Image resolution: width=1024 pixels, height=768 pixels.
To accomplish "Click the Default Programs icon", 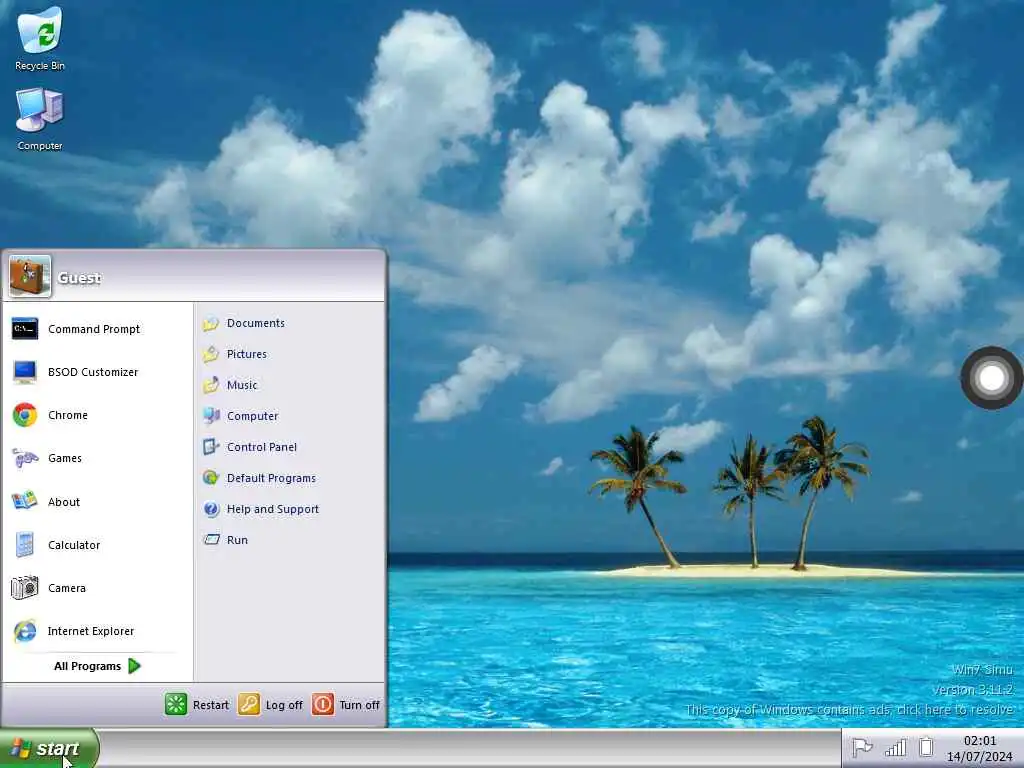I will (210, 477).
